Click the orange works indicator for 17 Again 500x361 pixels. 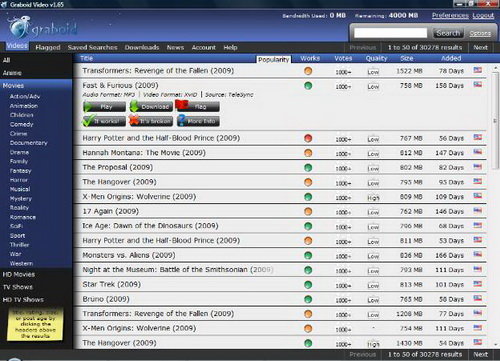[x=308, y=211]
